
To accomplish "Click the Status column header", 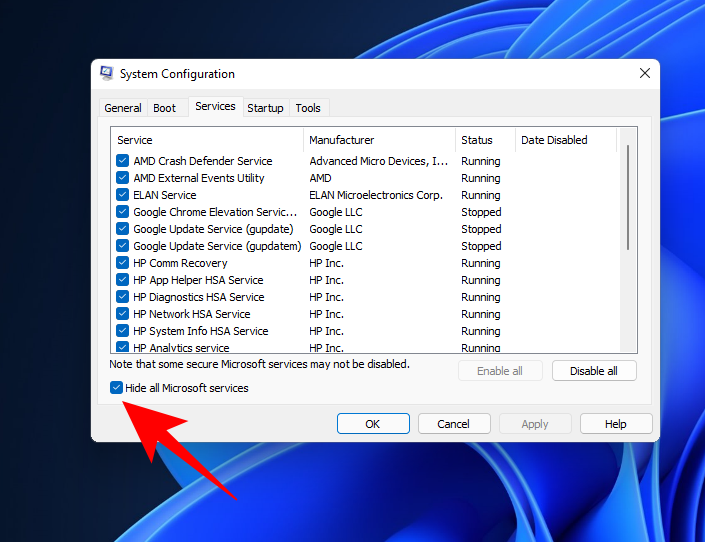I will (x=485, y=140).
